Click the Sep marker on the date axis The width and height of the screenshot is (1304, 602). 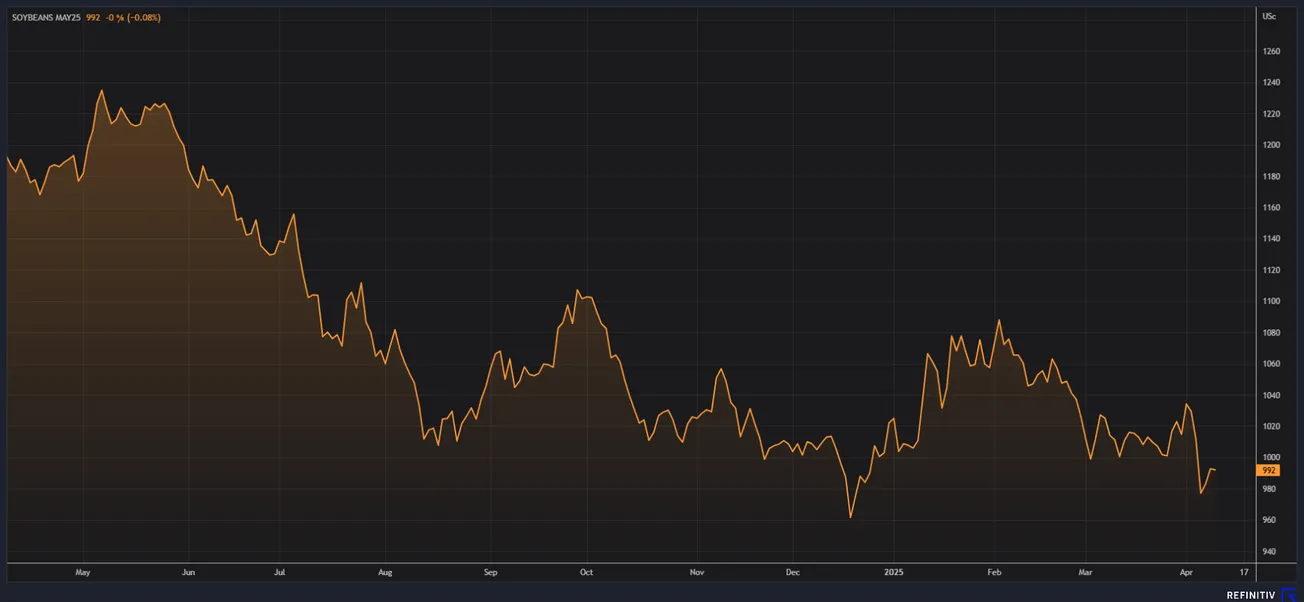pos(490,572)
